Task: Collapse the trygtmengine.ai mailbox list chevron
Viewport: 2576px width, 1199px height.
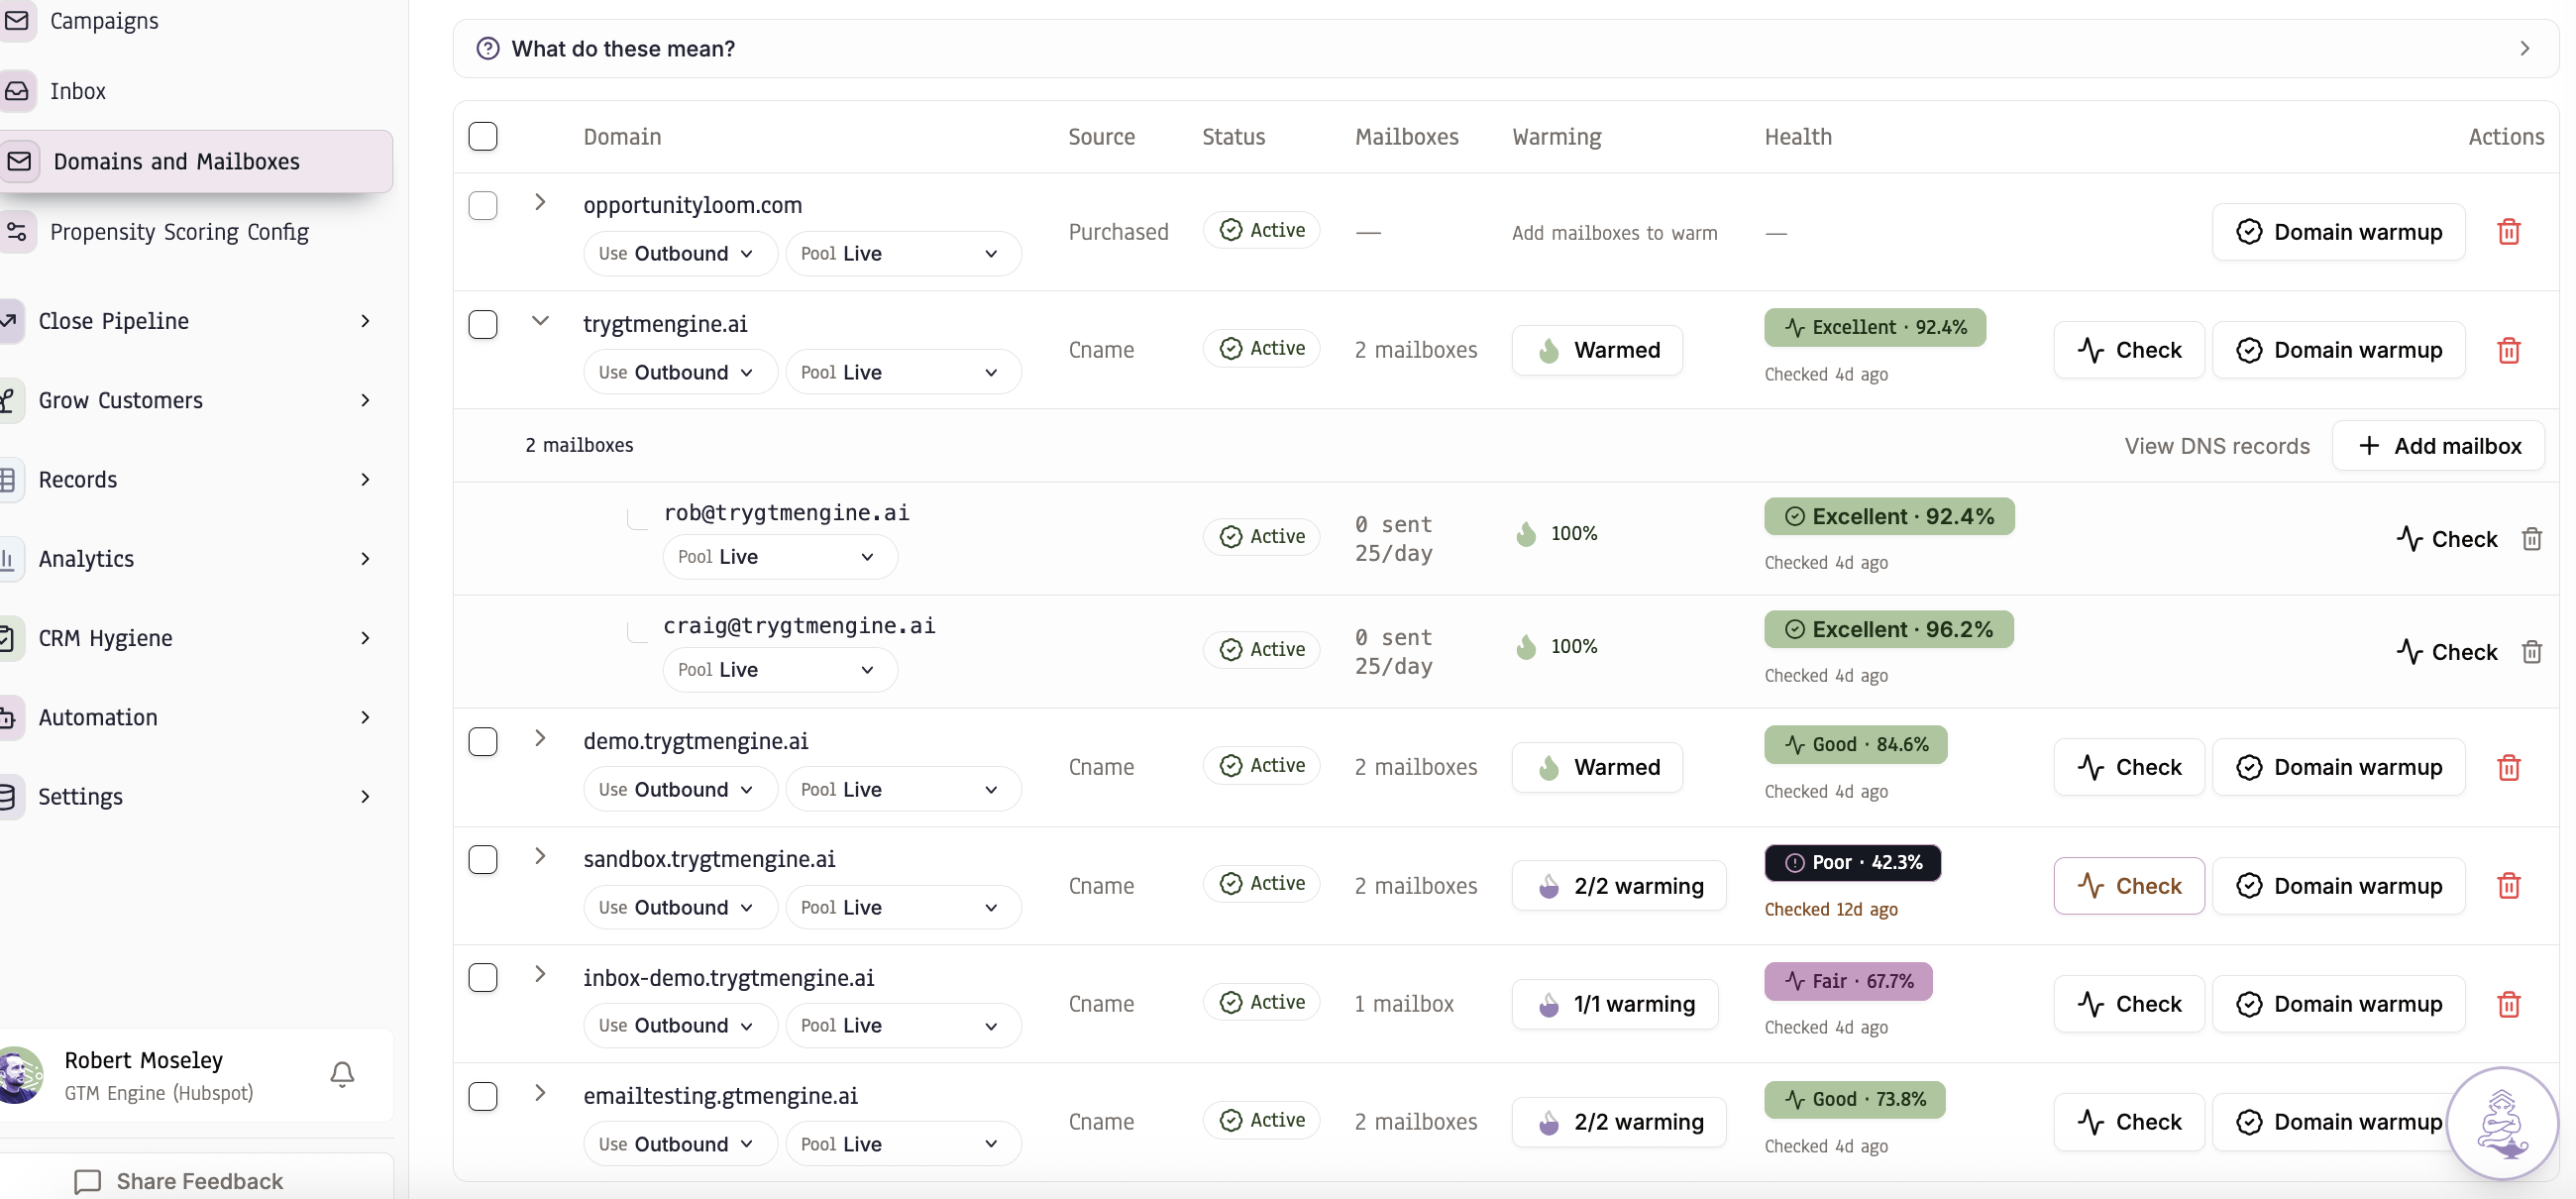Action: coord(539,321)
